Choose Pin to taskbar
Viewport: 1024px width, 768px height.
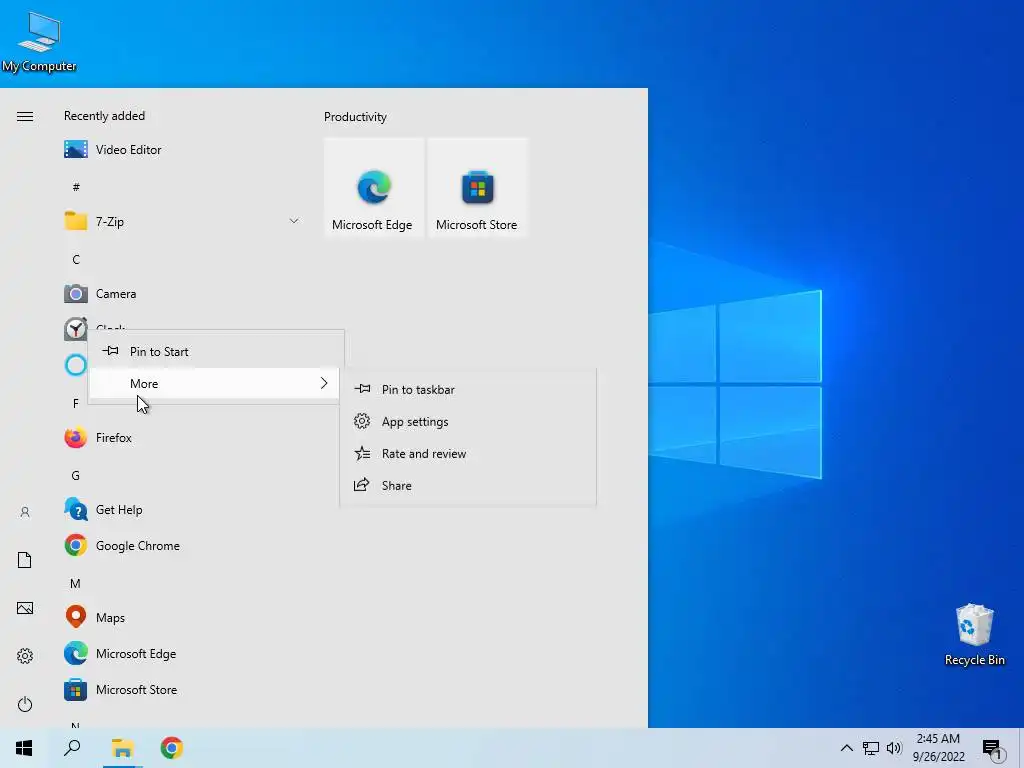click(468, 389)
